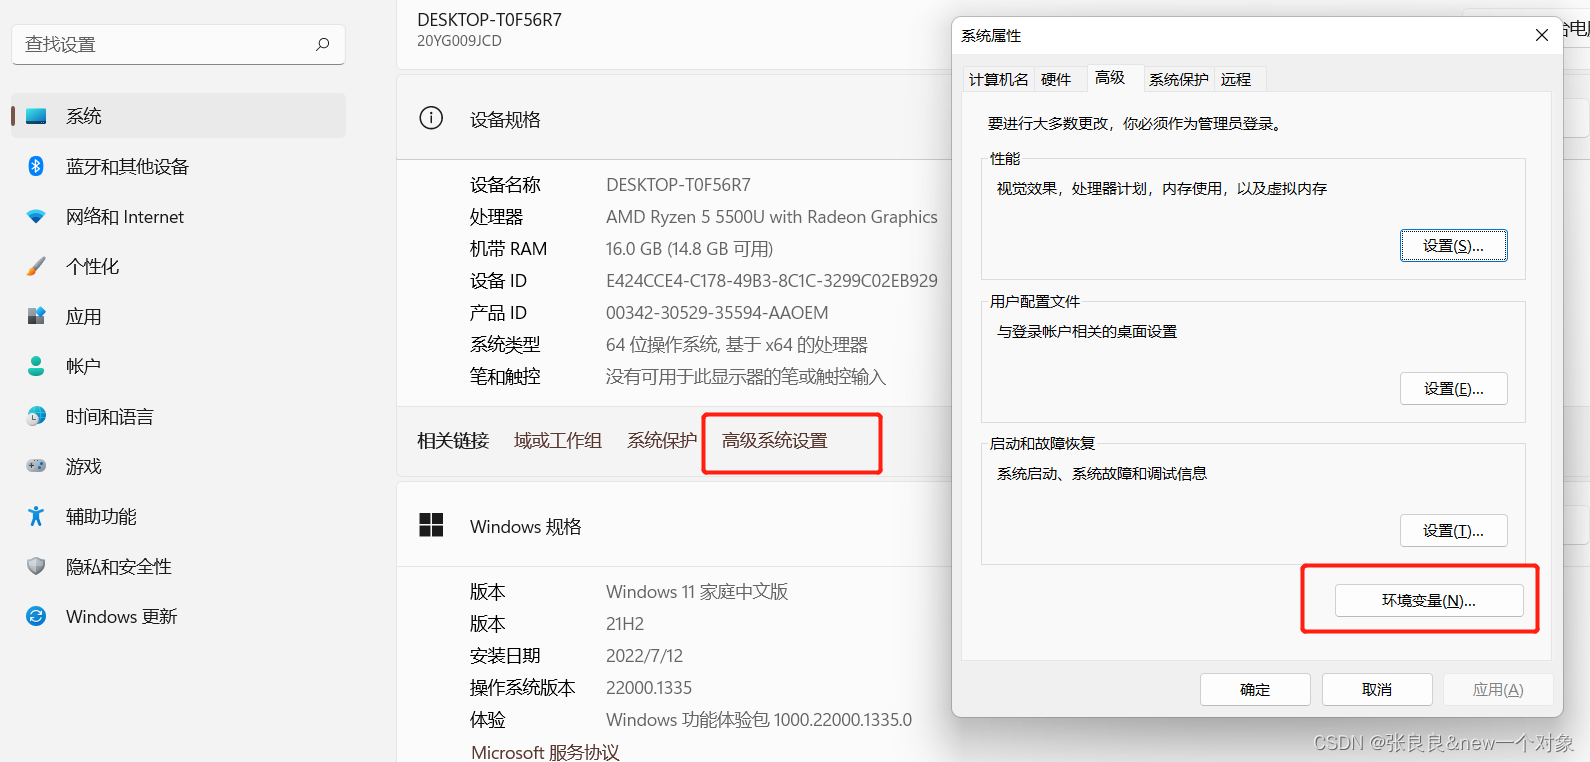The height and width of the screenshot is (762, 1590).
Task: Focus the 查找设置 search field
Action: [178, 44]
